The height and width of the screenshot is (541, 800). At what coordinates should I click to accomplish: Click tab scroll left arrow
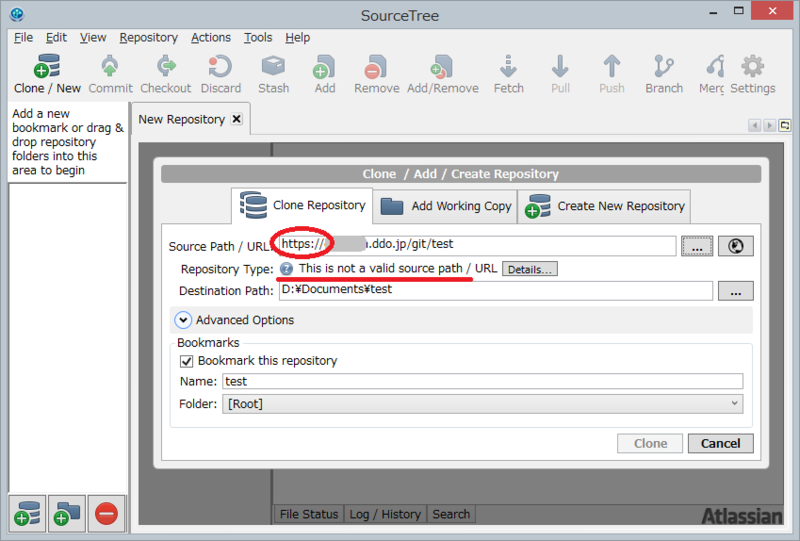754,125
